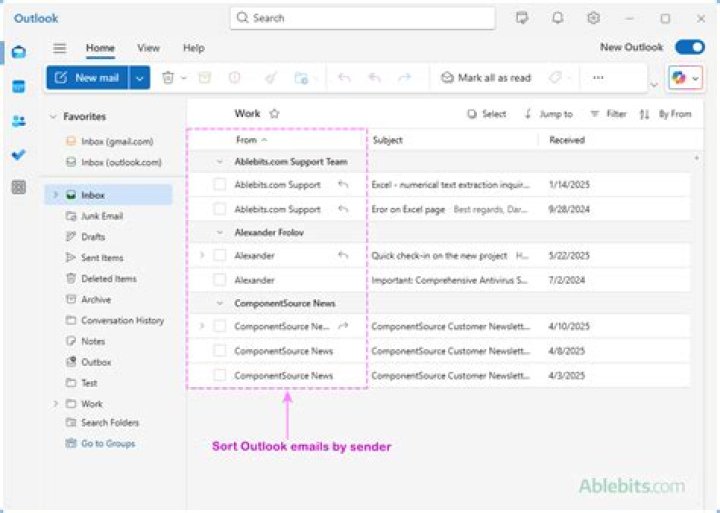Open the Jump to button
The height and width of the screenshot is (513, 720).
tap(549, 114)
